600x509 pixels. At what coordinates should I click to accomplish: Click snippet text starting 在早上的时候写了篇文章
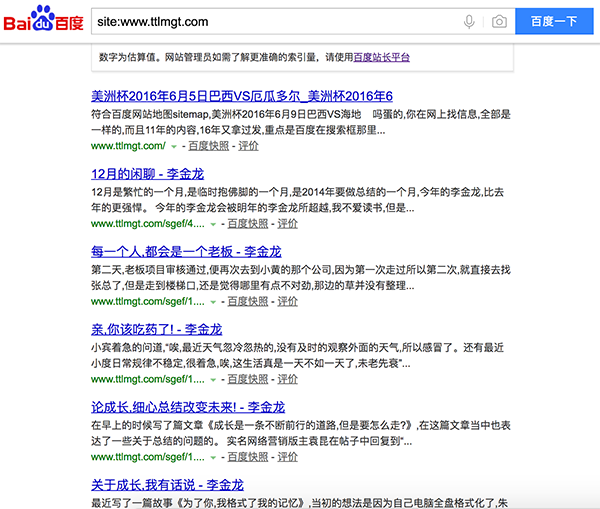[x=301, y=433]
